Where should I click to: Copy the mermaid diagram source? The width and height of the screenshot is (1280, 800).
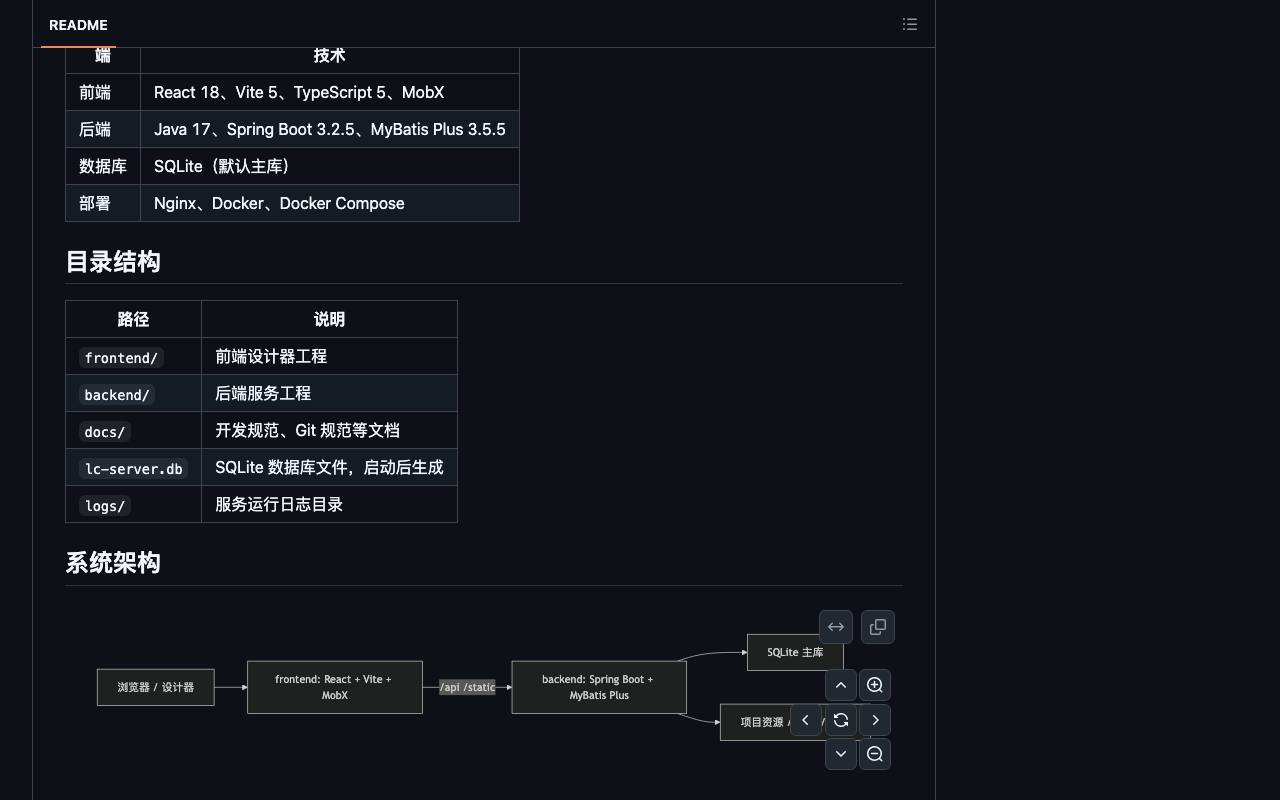pyautogui.click(x=878, y=627)
